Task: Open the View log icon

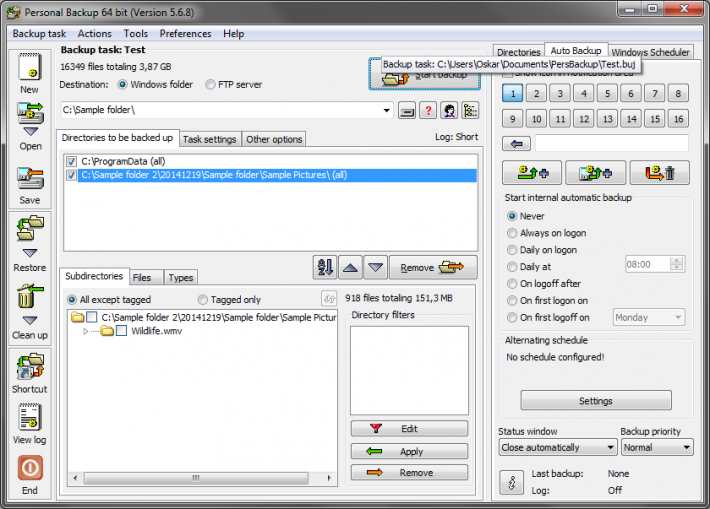Action: pyautogui.click(x=30, y=417)
